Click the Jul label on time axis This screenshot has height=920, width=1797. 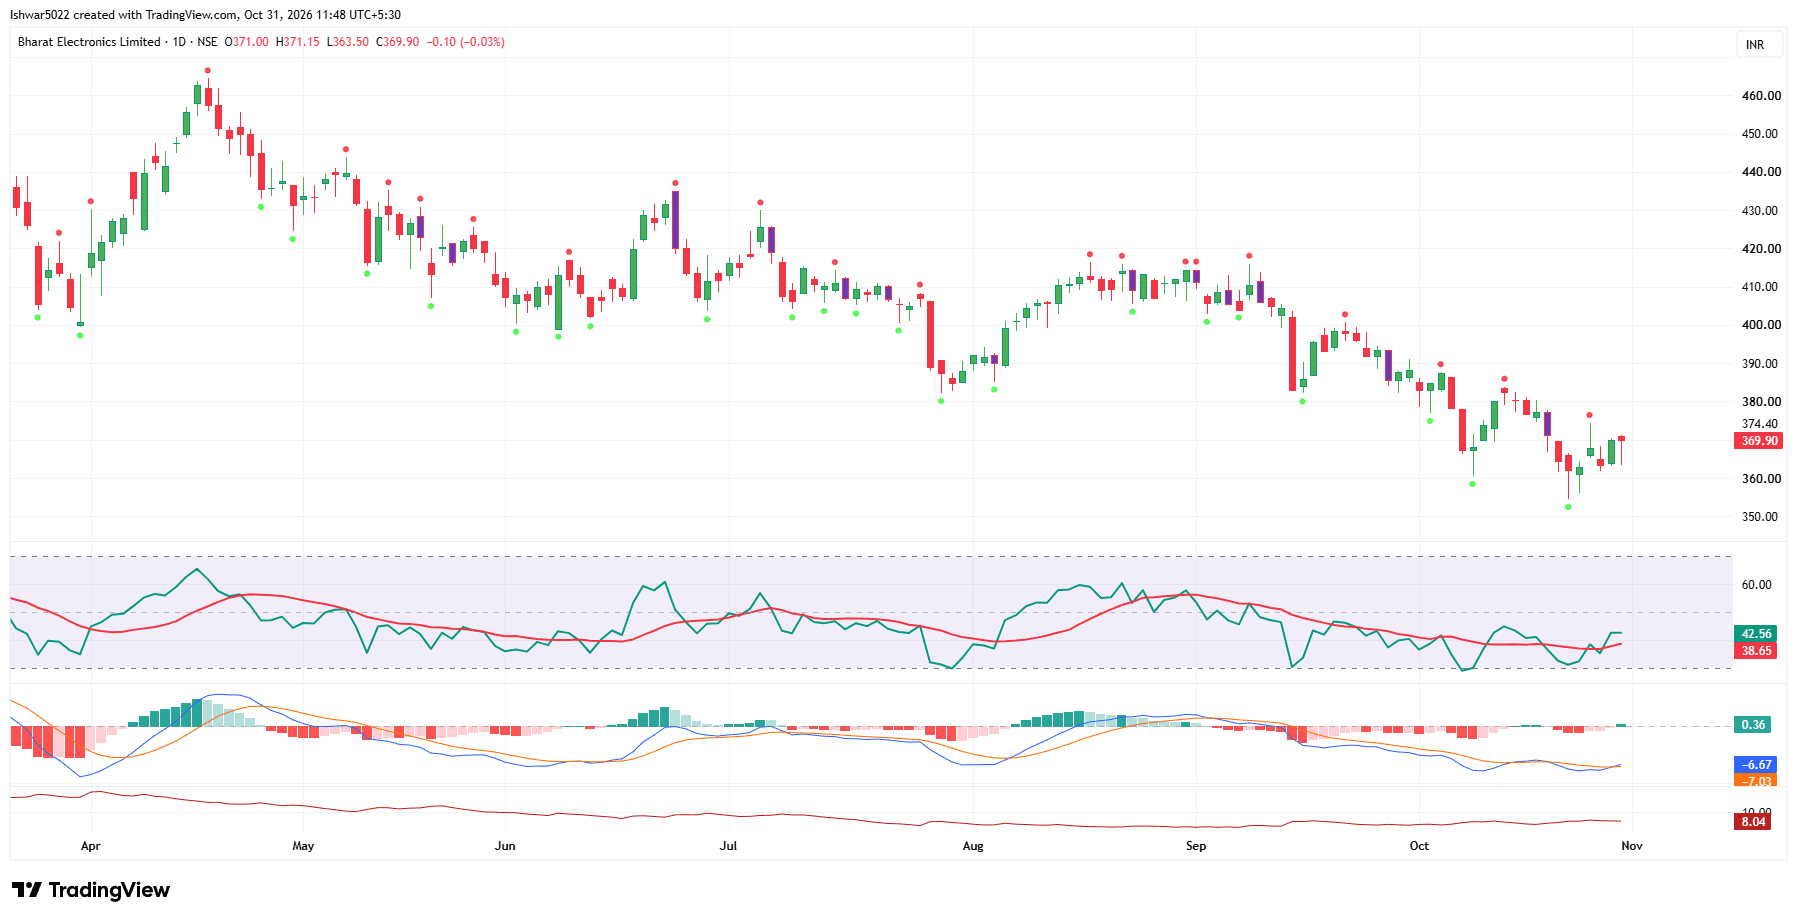pos(728,846)
